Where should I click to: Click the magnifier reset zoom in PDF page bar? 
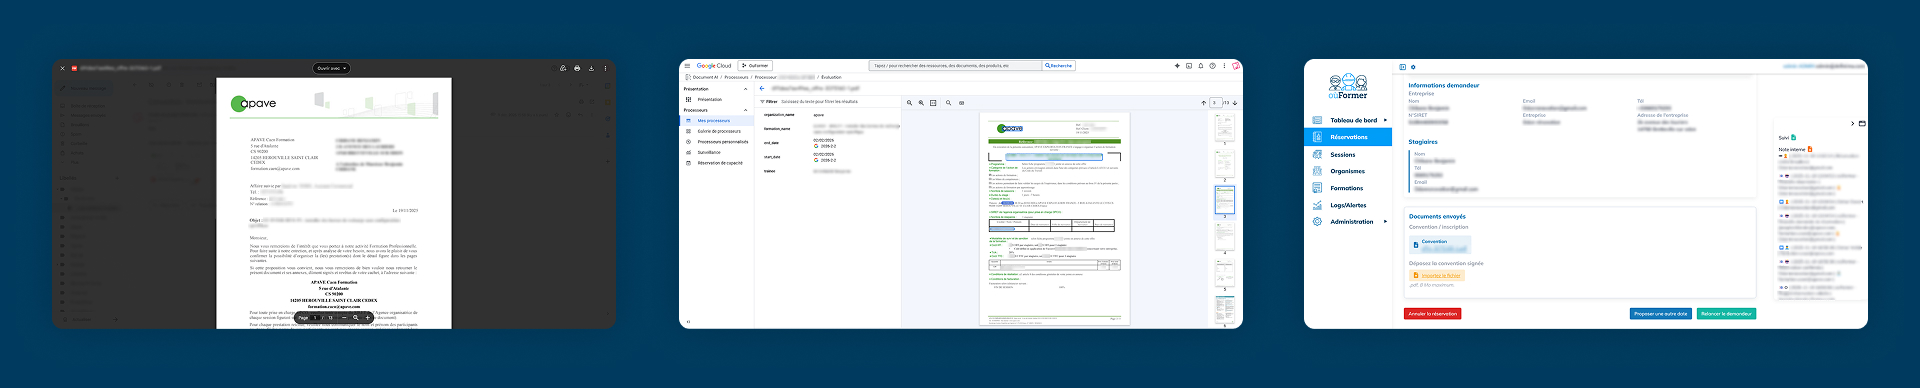click(x=355, y=317)
